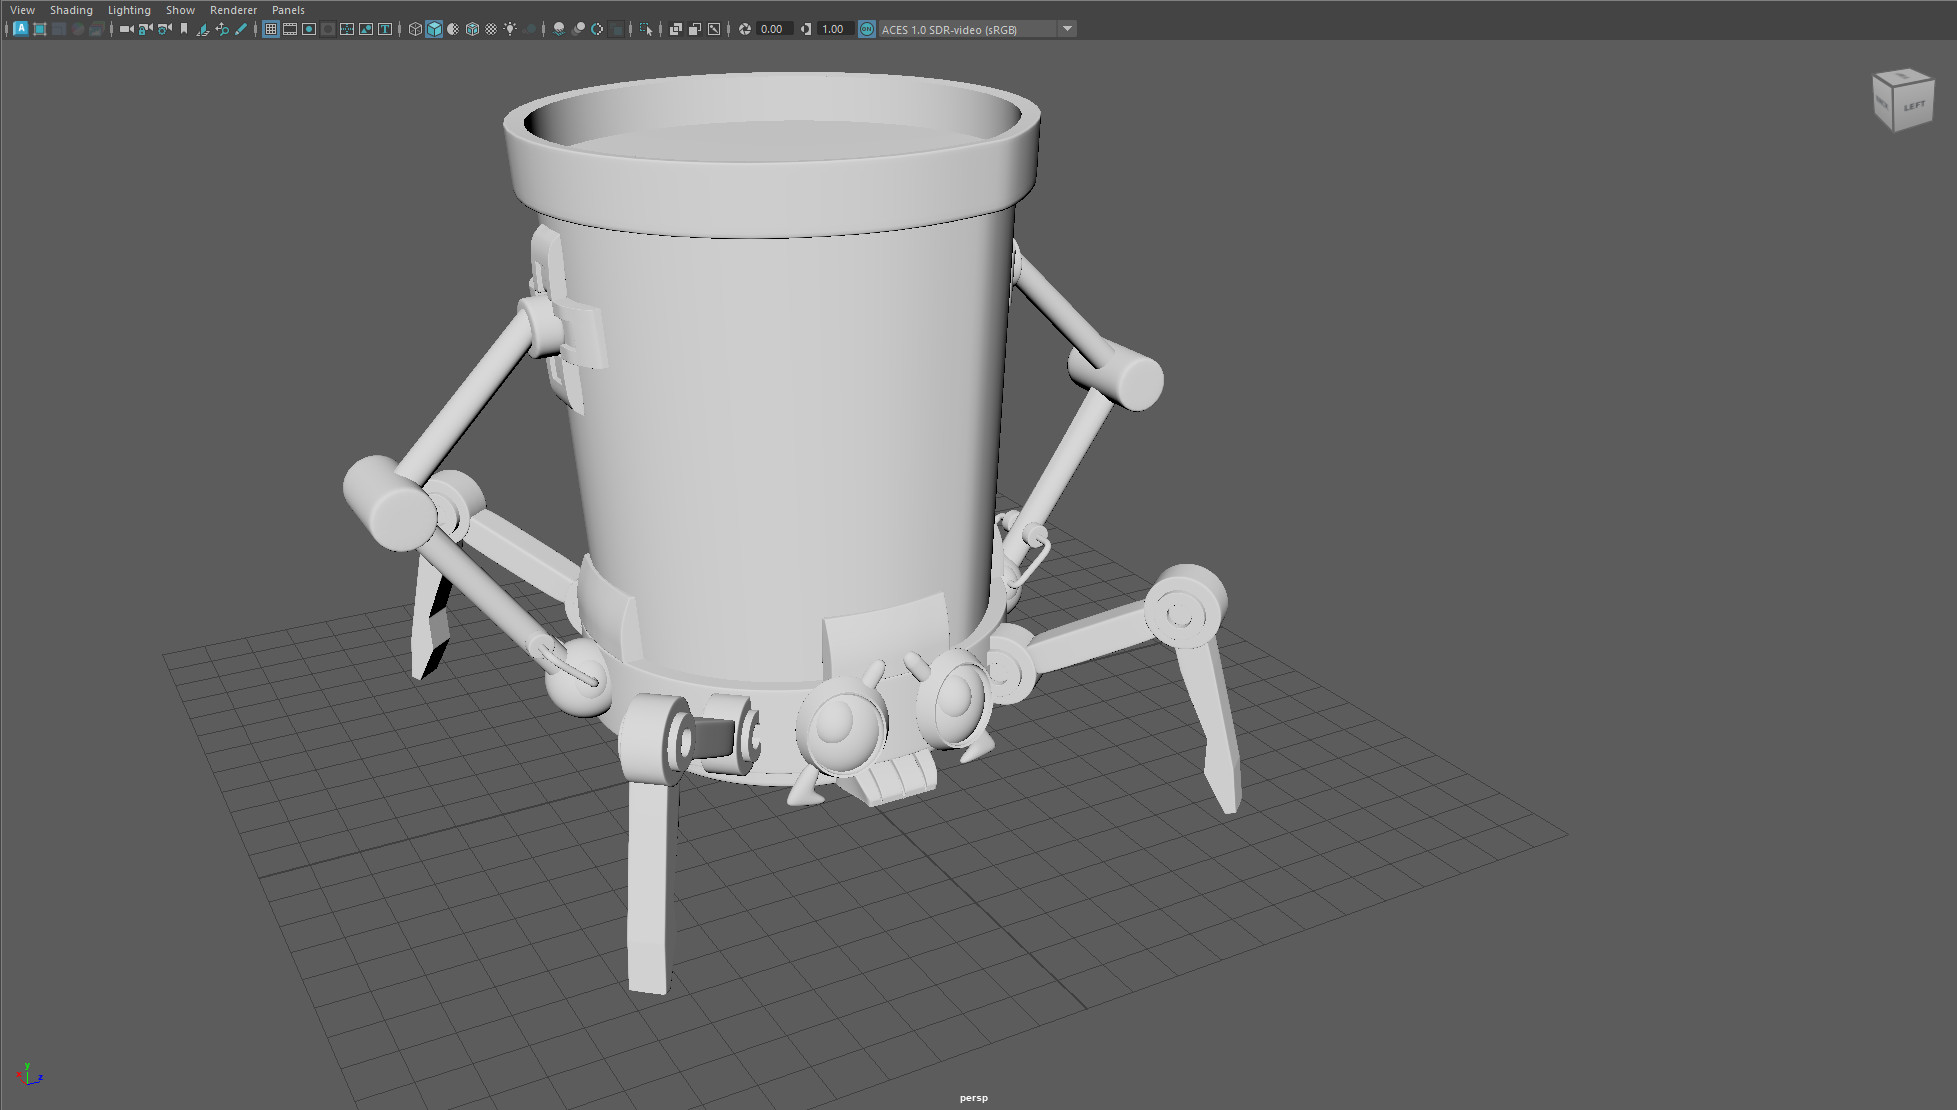Image resolution: width=1957 pixels, height=1110 pixels.
Task: Click the Lock Camera icon
Action: point(145,29)
